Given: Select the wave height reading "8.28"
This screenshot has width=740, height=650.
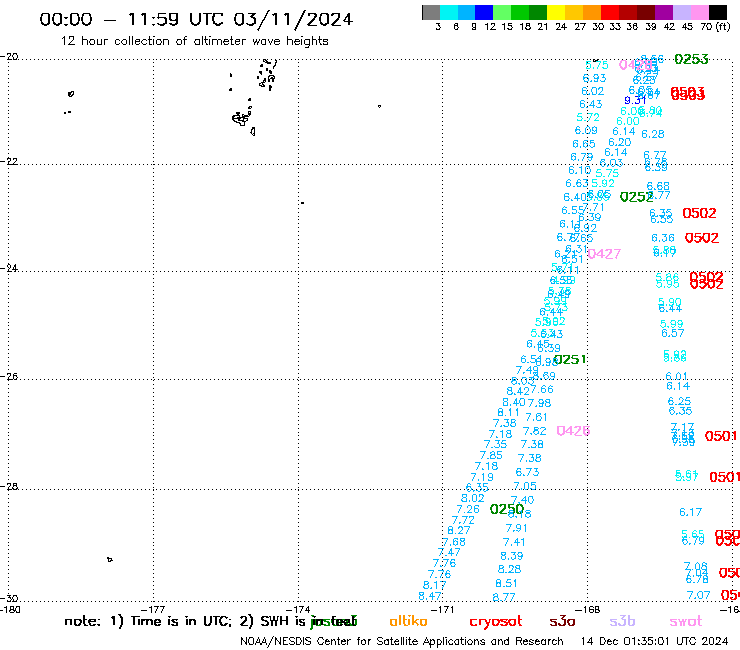Looking at the screenshot, I should (509, 569).
